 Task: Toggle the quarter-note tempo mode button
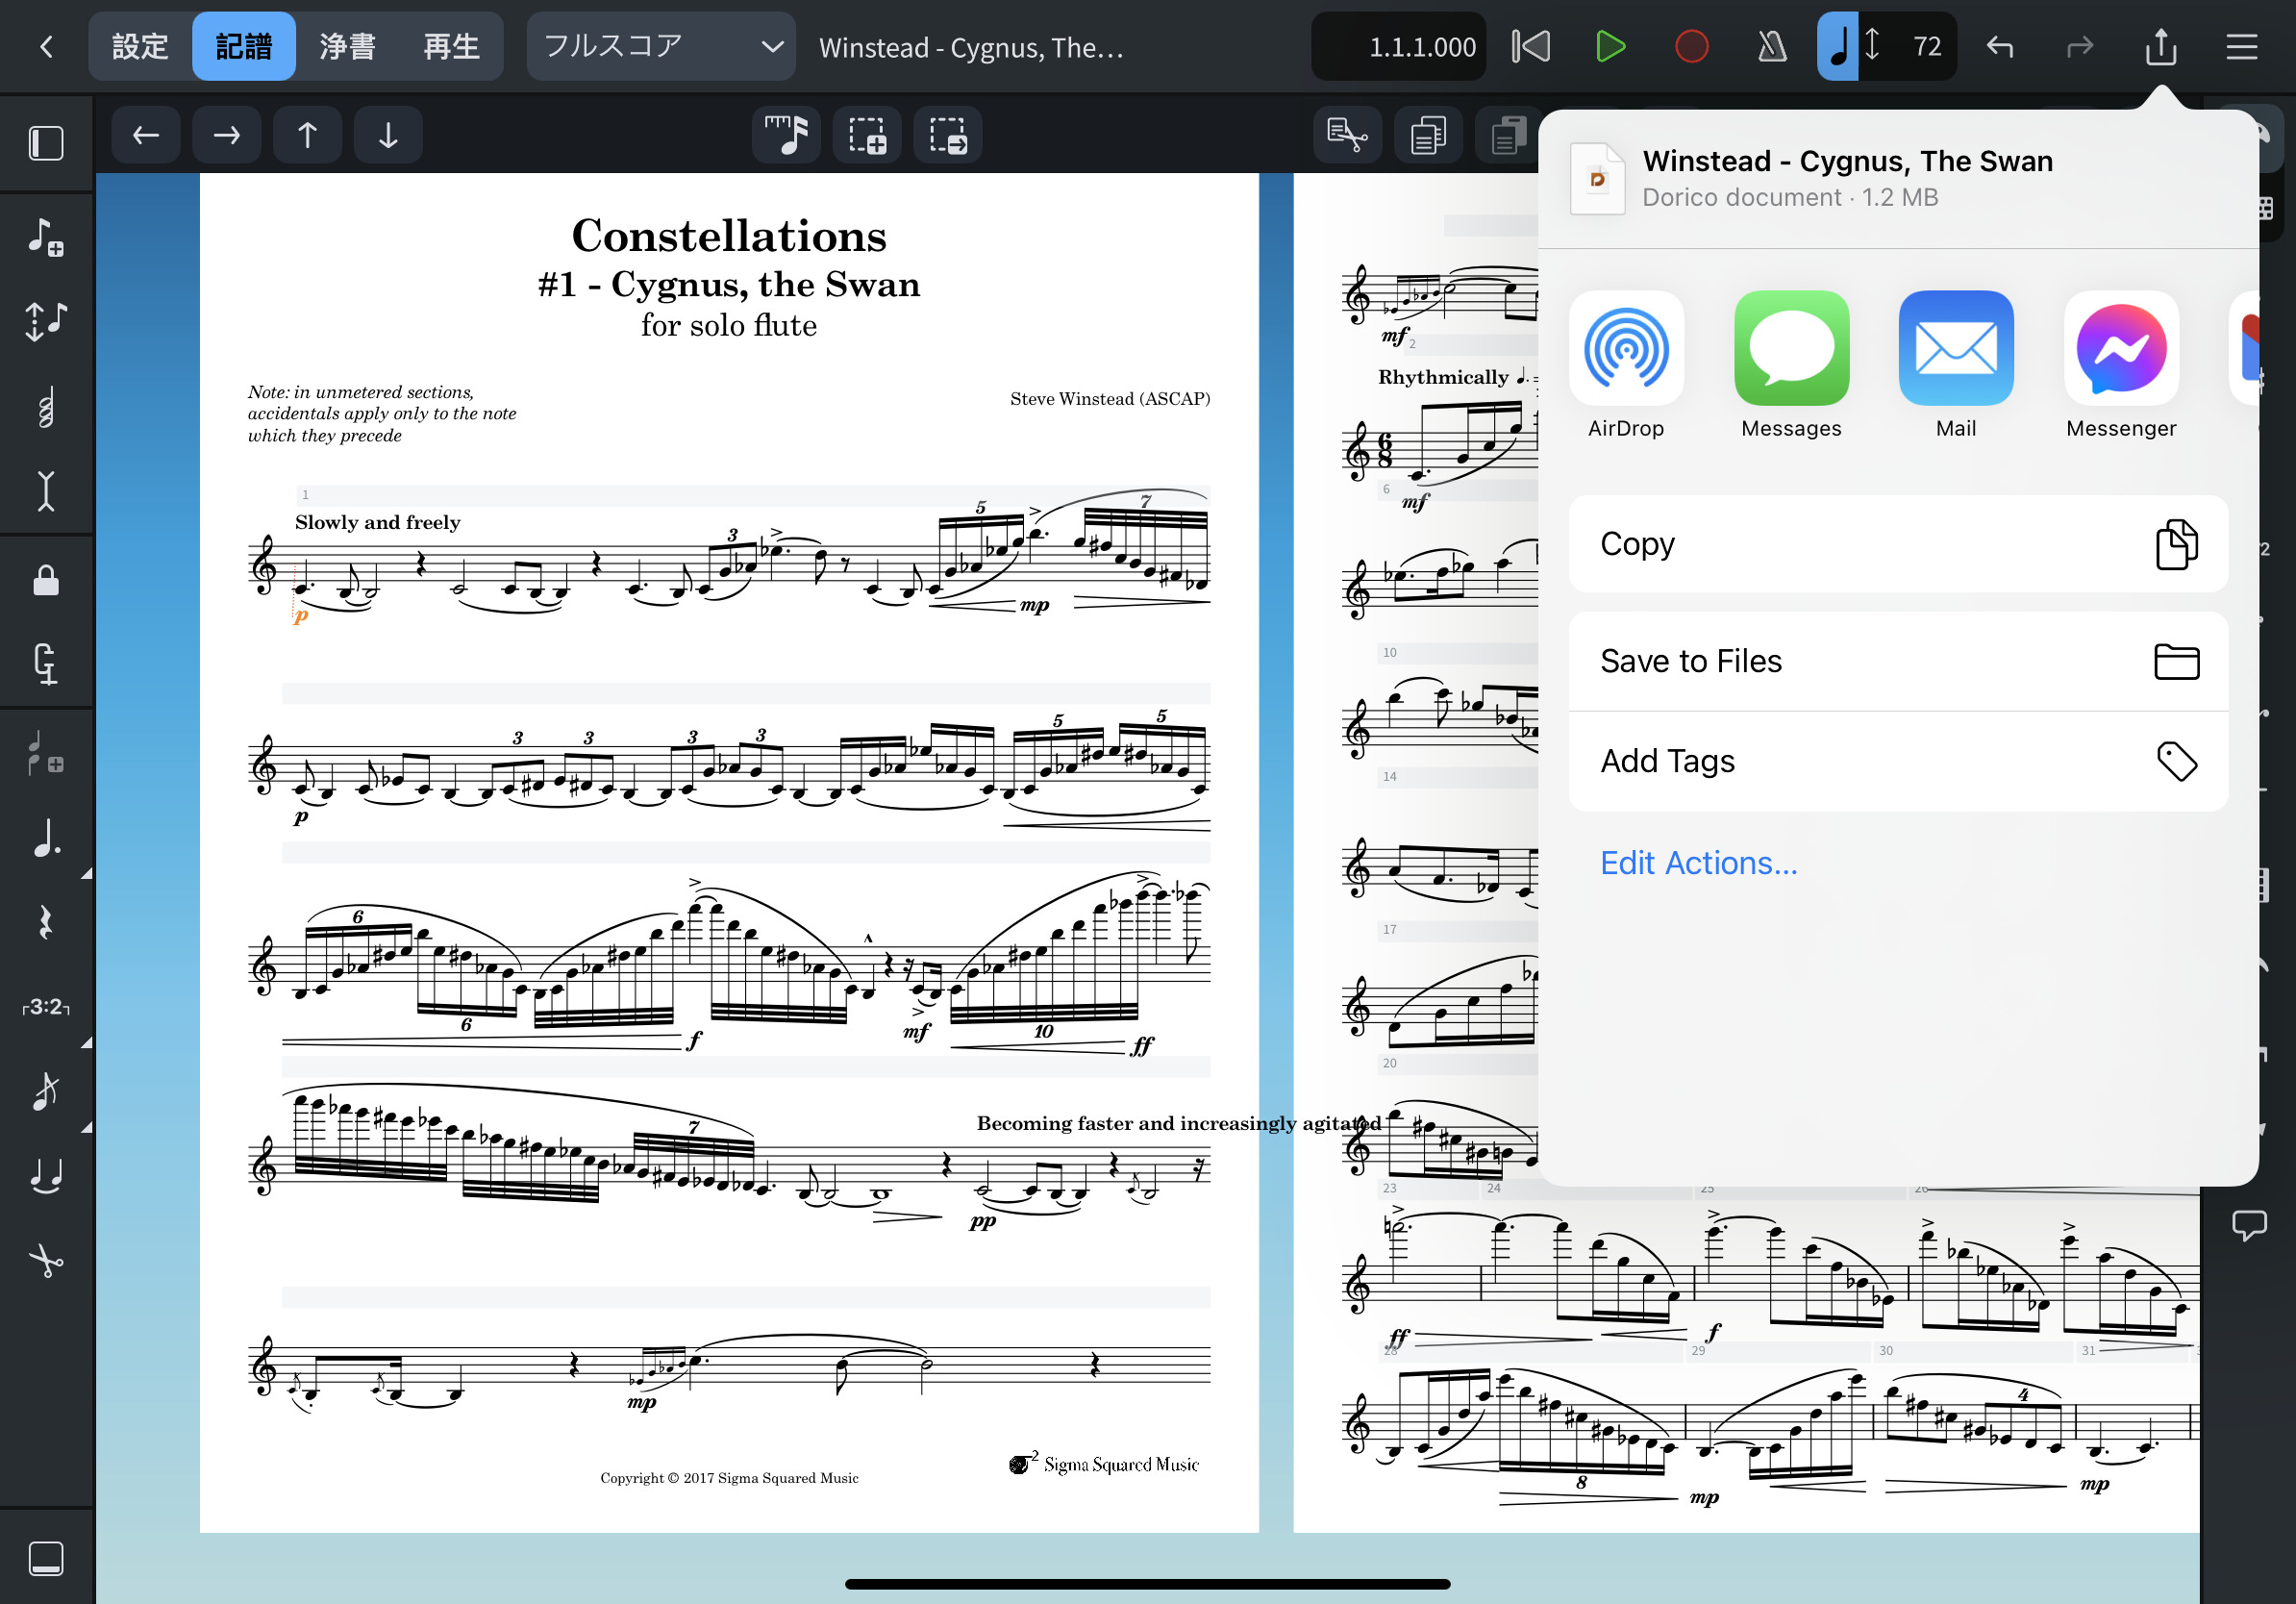1837,47
